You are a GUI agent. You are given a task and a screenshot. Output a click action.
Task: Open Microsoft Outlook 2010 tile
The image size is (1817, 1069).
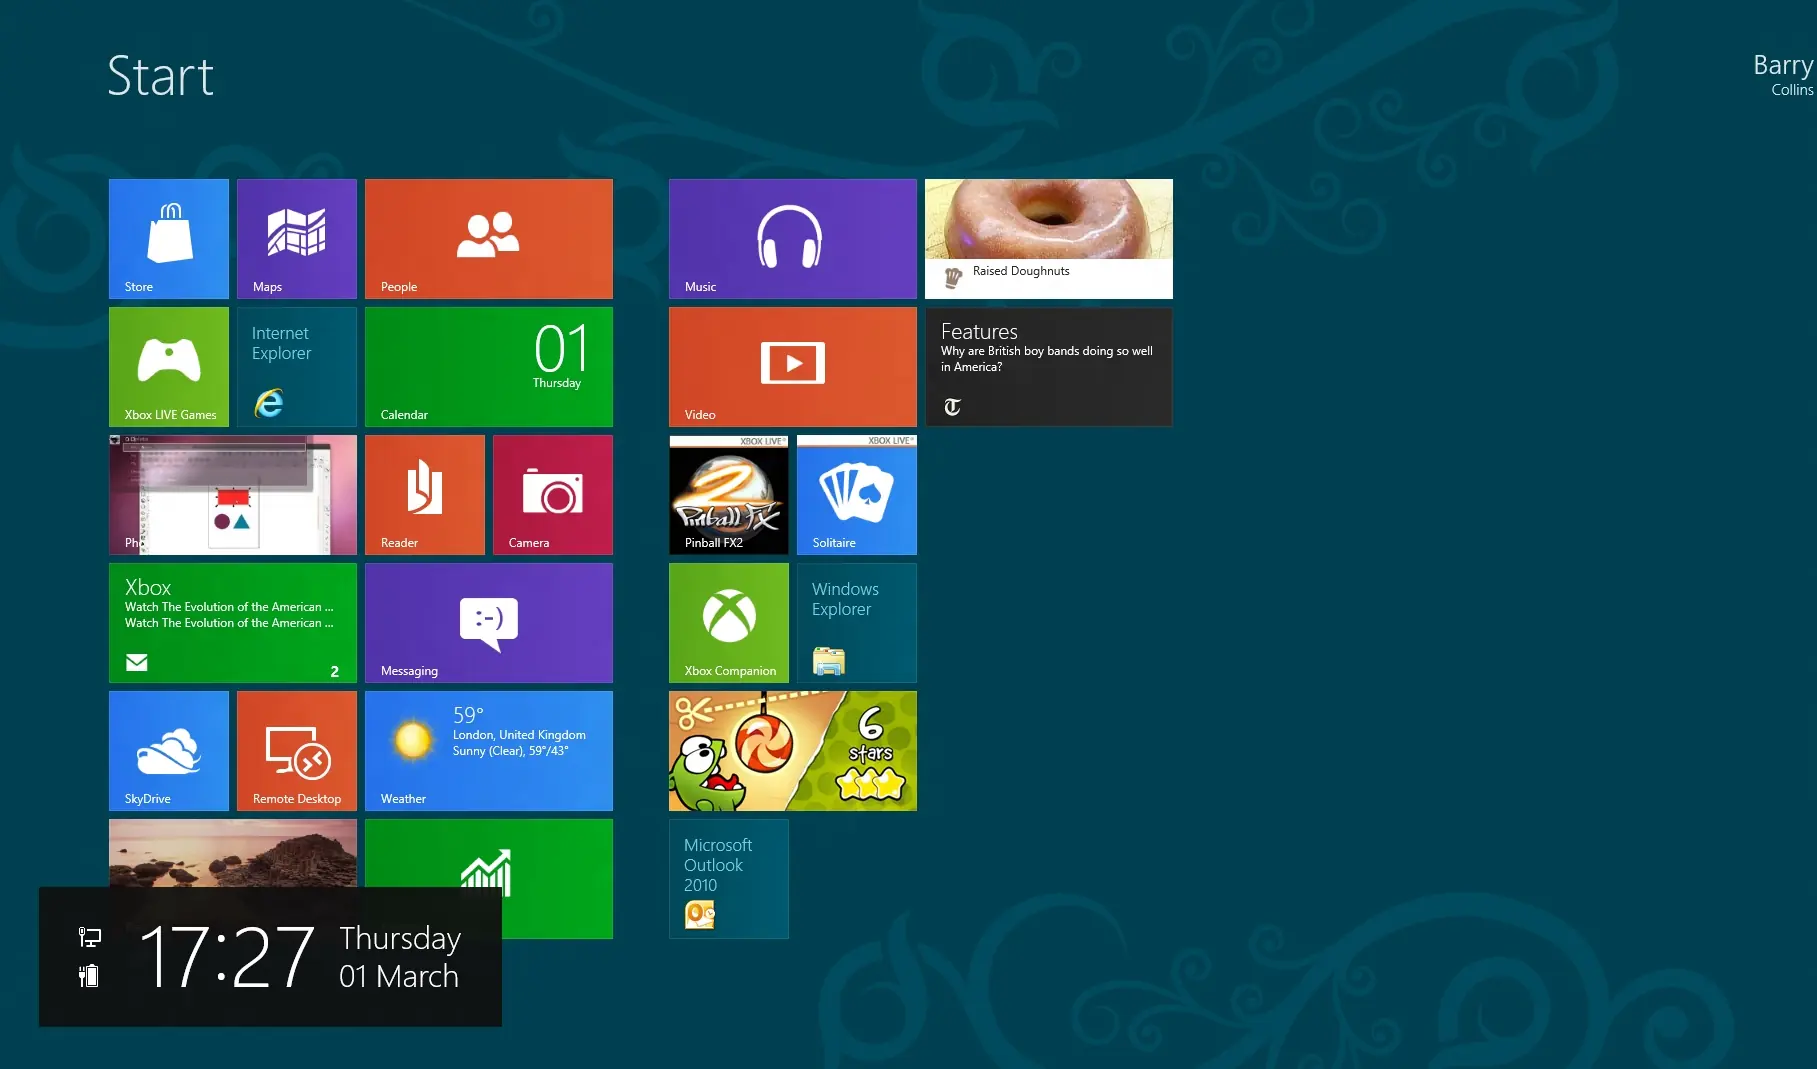(x=729, y=879)
